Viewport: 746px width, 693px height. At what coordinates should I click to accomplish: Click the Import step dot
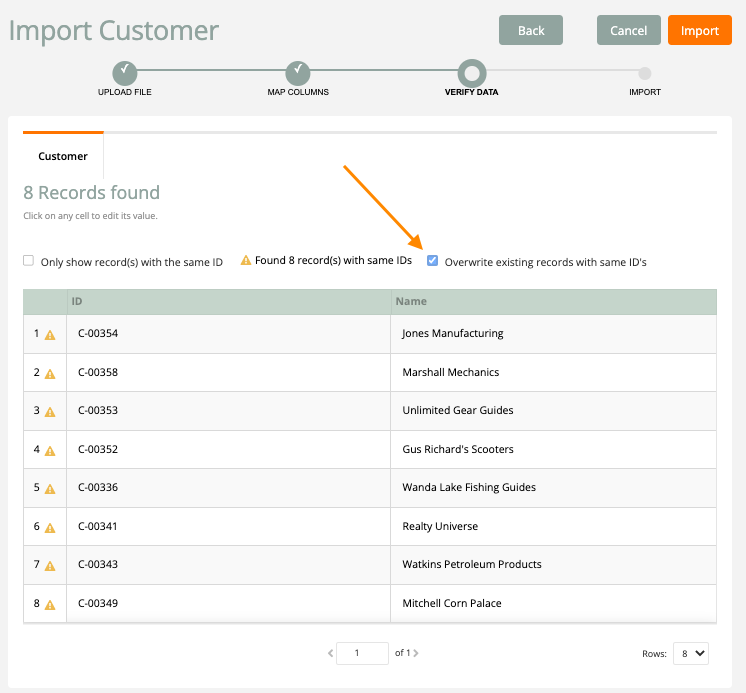(645, 73)
